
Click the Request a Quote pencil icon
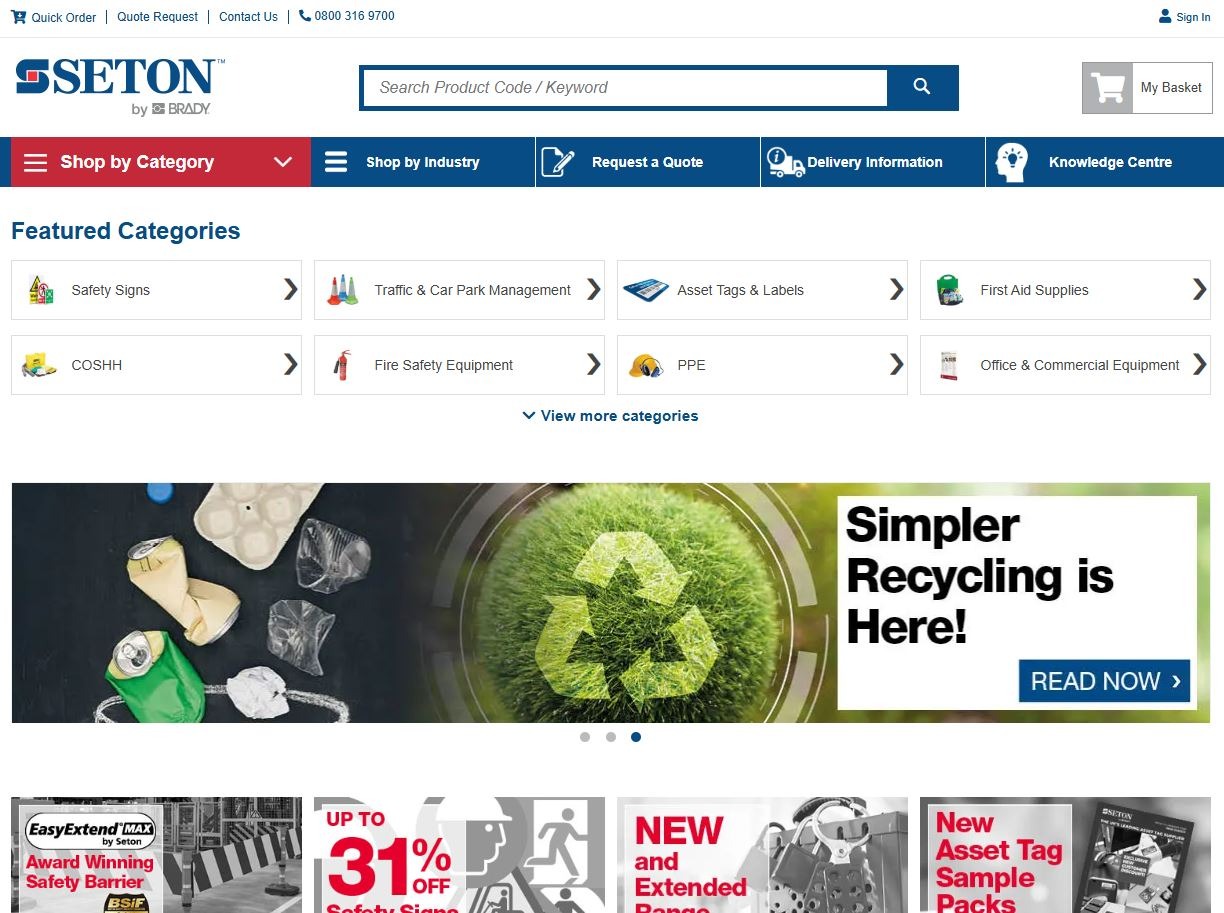(558, 162)
